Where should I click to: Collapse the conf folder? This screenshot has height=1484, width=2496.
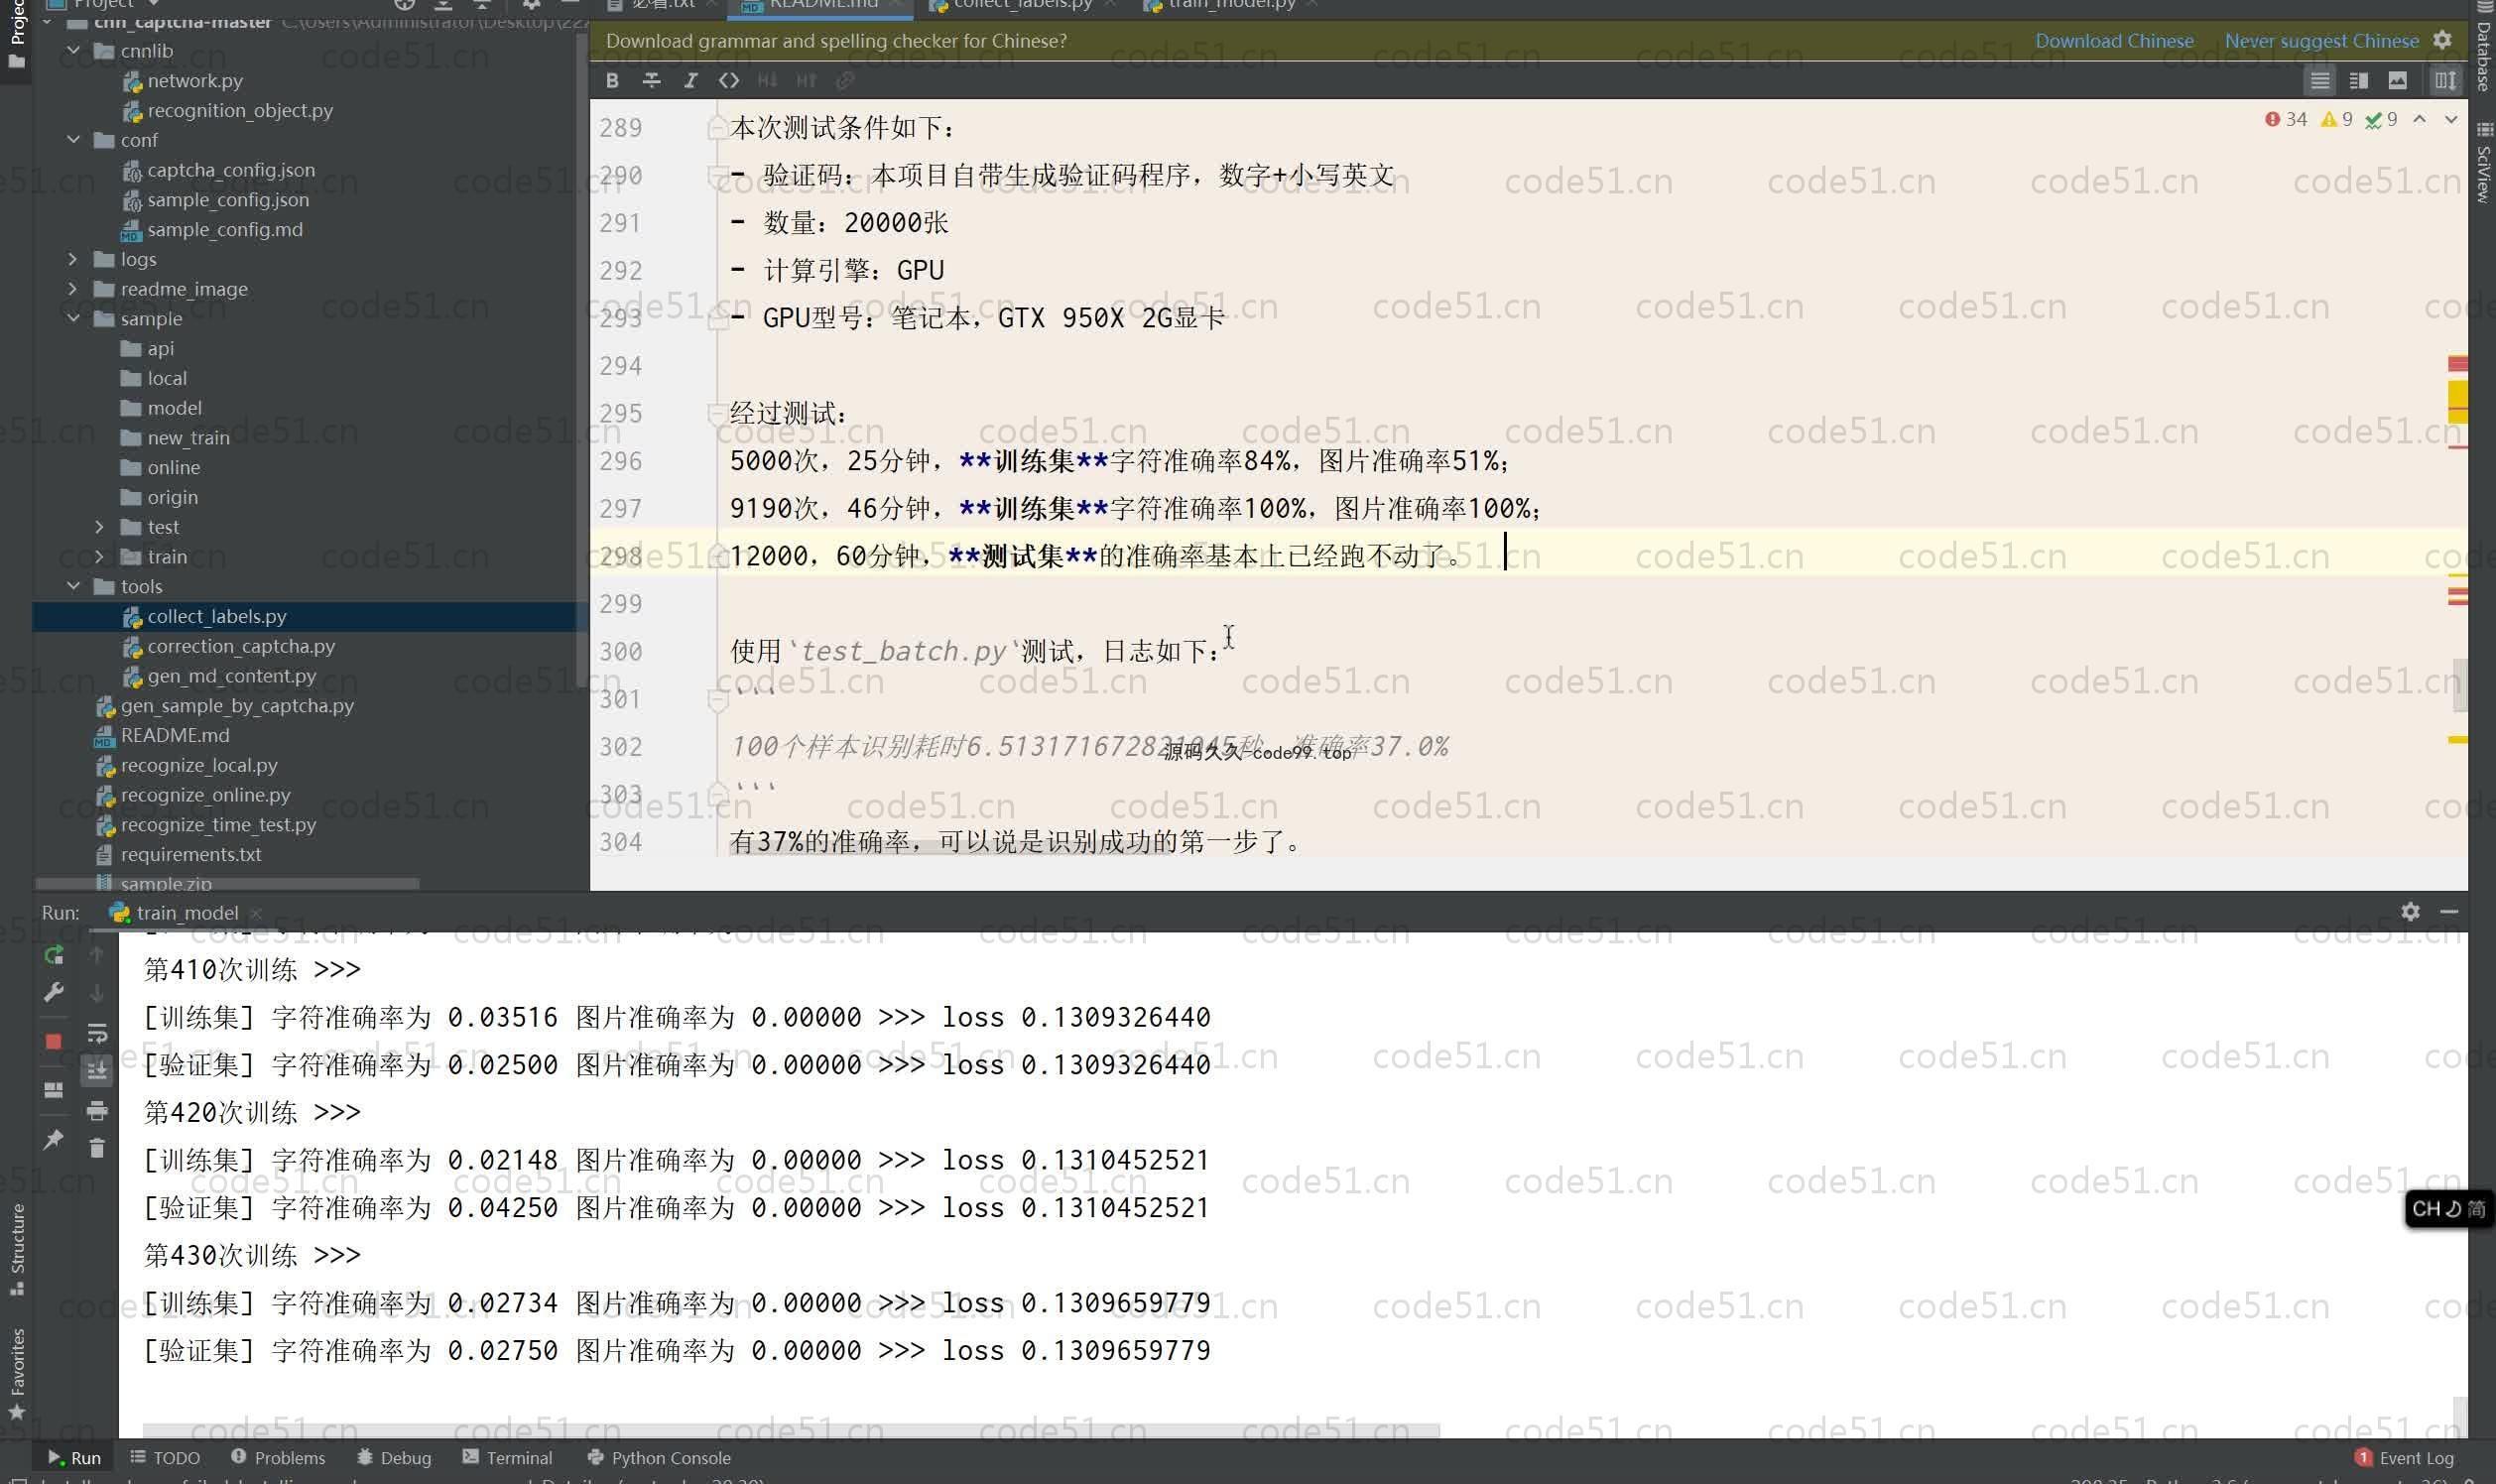coord(73,139)
